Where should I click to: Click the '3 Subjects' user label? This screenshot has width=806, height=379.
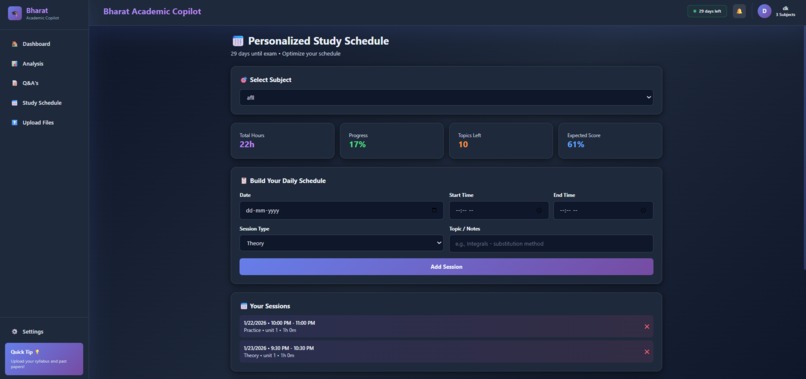(x=785, y=15)
